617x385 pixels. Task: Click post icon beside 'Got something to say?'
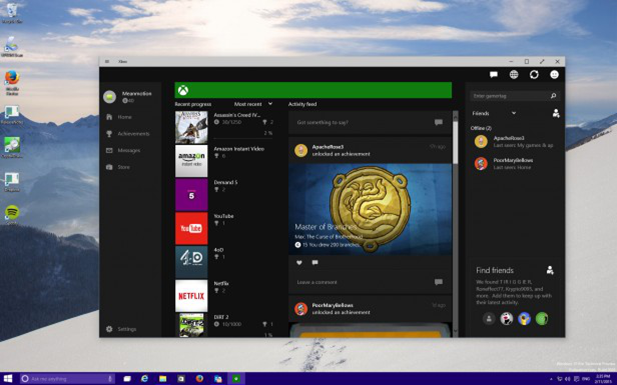[x=438, y=122]
